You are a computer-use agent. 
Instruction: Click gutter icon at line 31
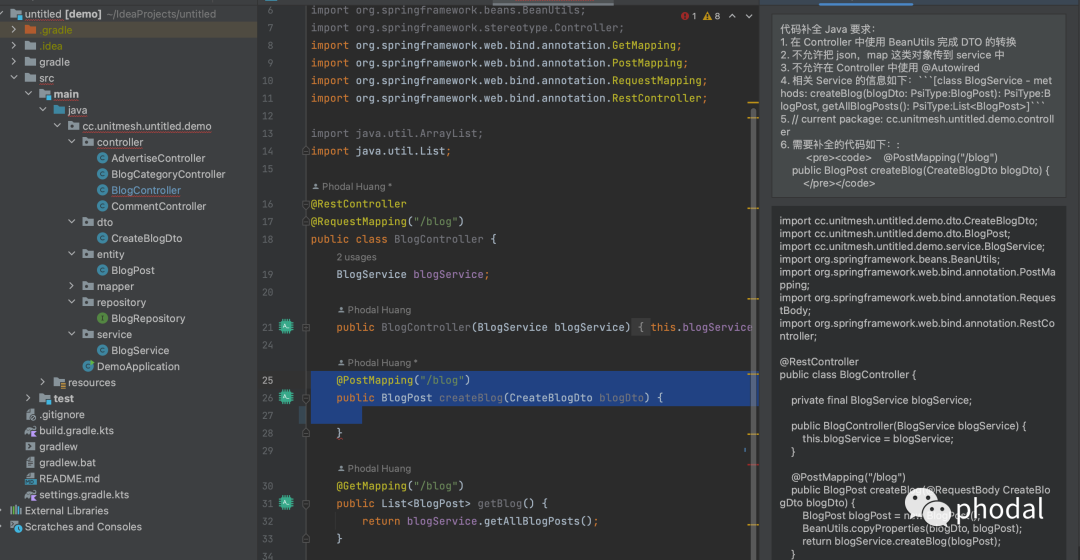(x=286, y=503)
